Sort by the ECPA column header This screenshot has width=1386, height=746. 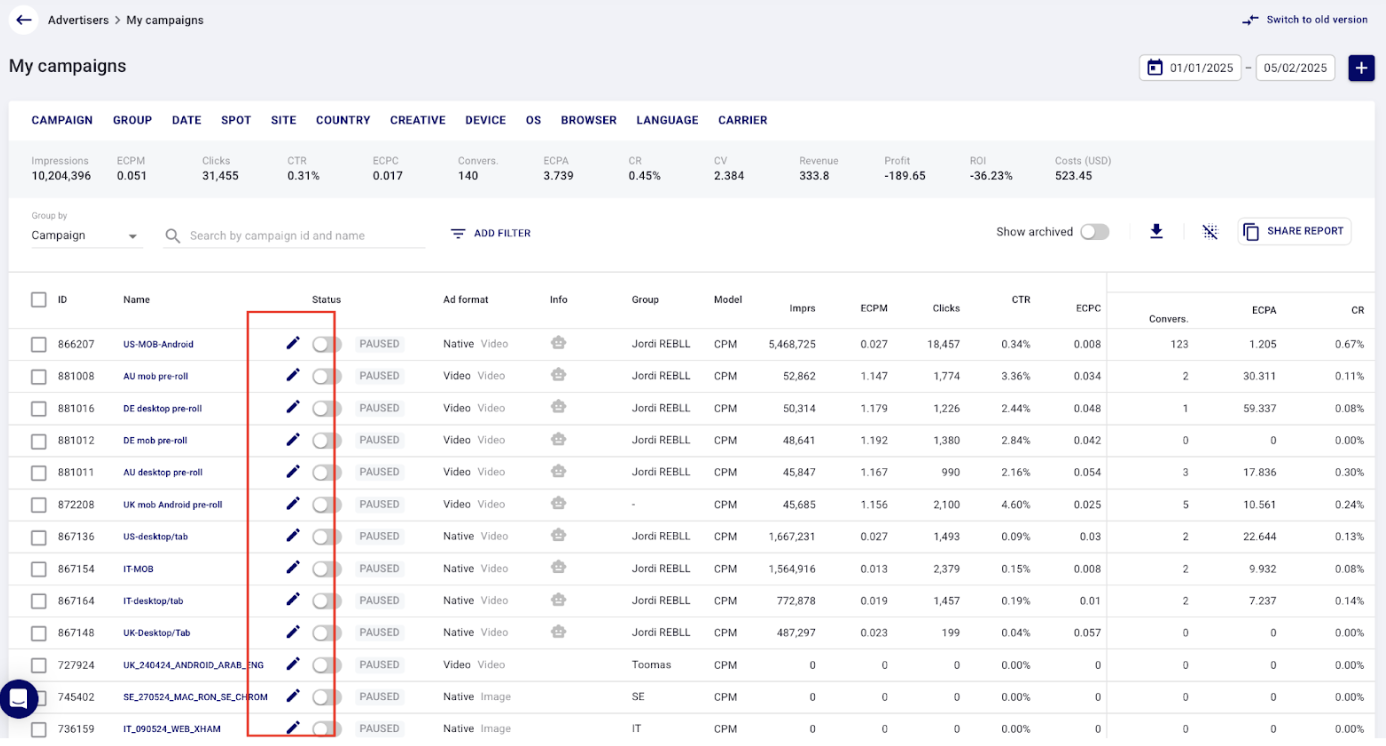click(1263, 310)
